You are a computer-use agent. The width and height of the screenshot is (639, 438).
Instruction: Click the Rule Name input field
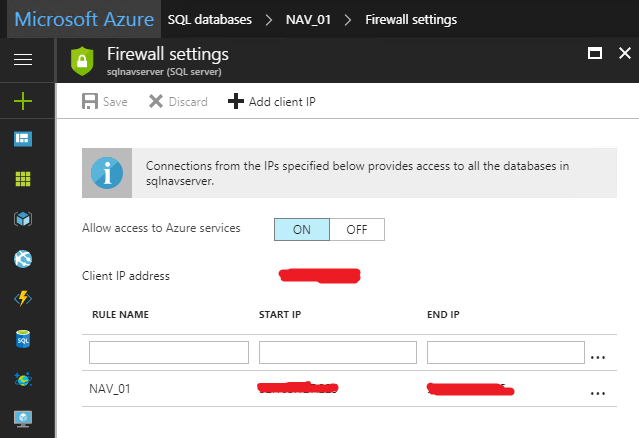168,352
